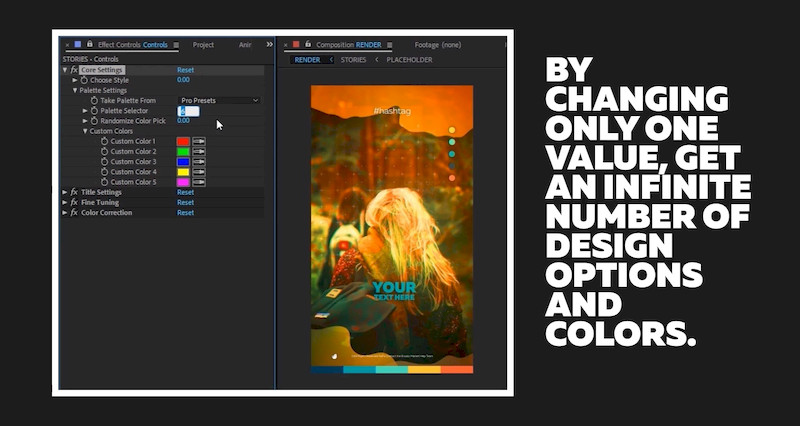The height and width of the screenshot is (426, 800).
Task: Reset the Color Correction effect
Action: (185, 213)
